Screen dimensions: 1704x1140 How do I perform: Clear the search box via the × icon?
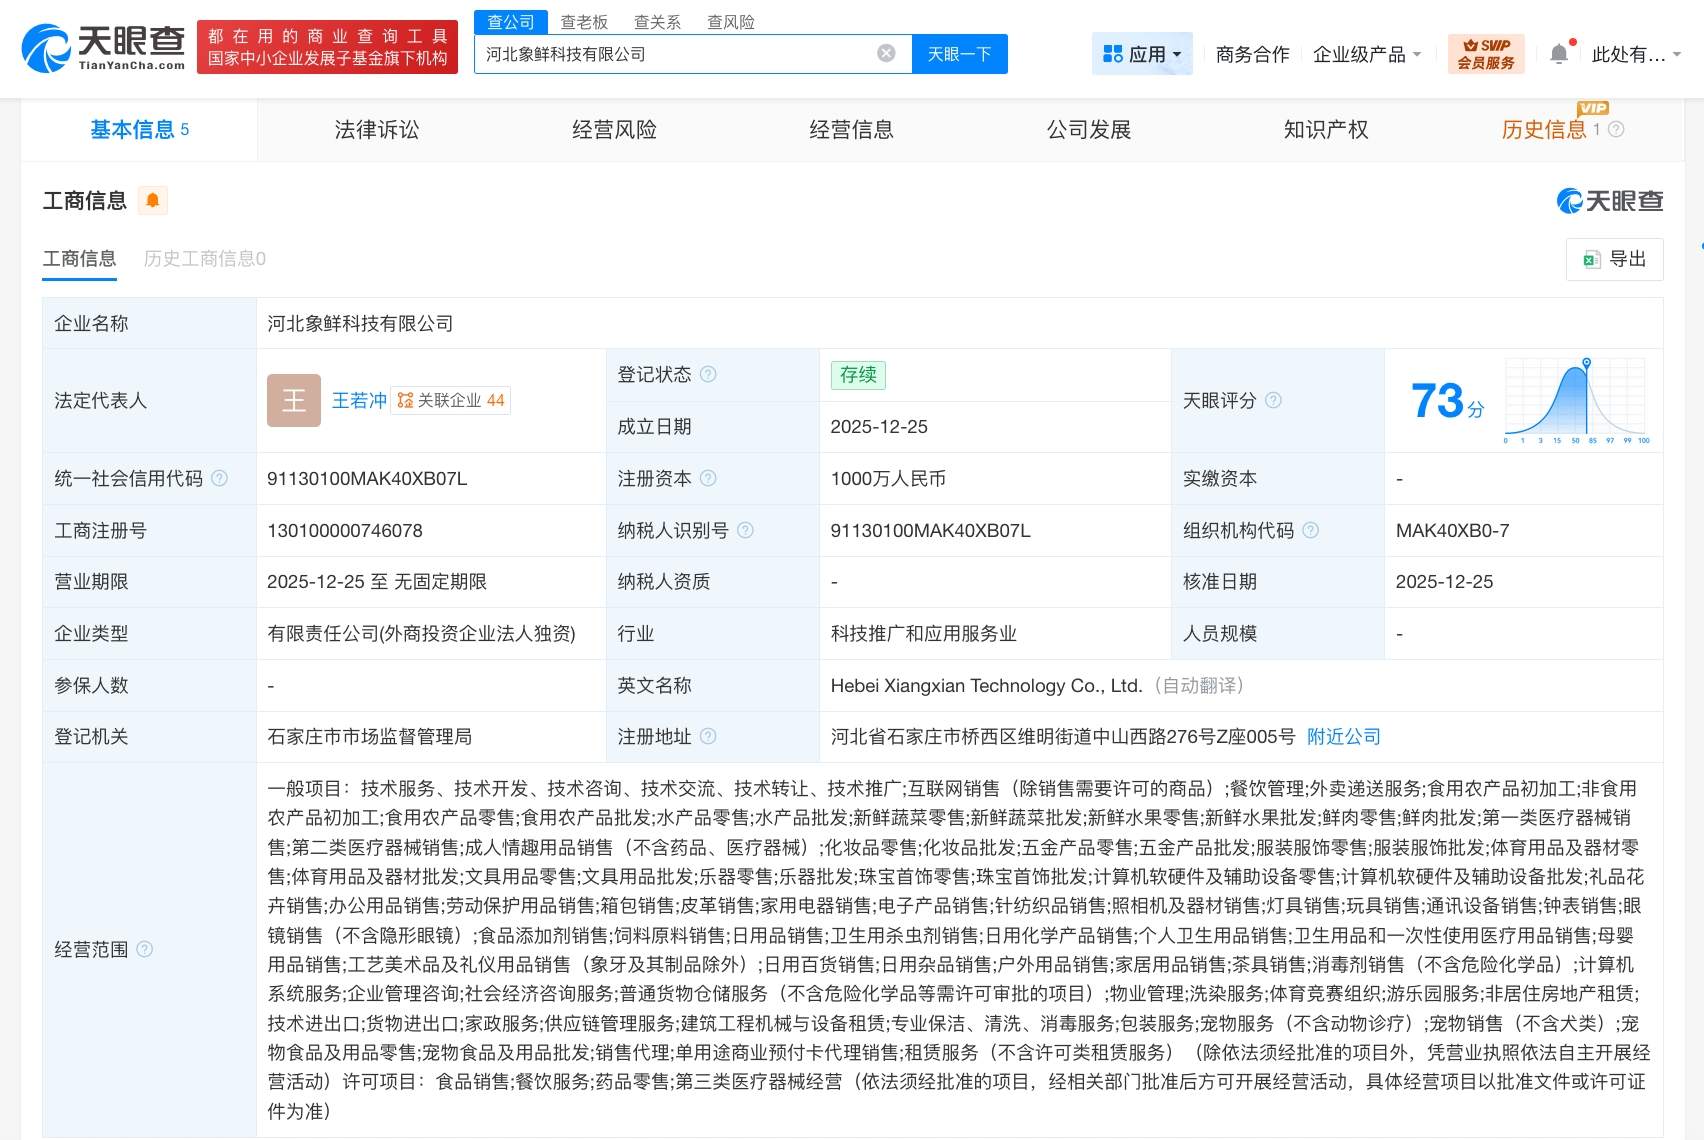[884, 54]
